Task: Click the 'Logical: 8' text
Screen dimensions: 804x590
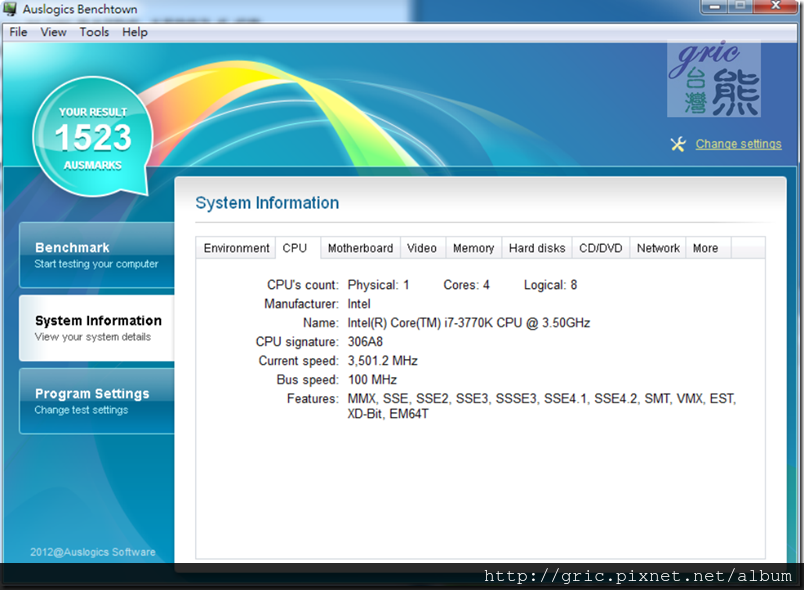Action: [x=550, y=285]
